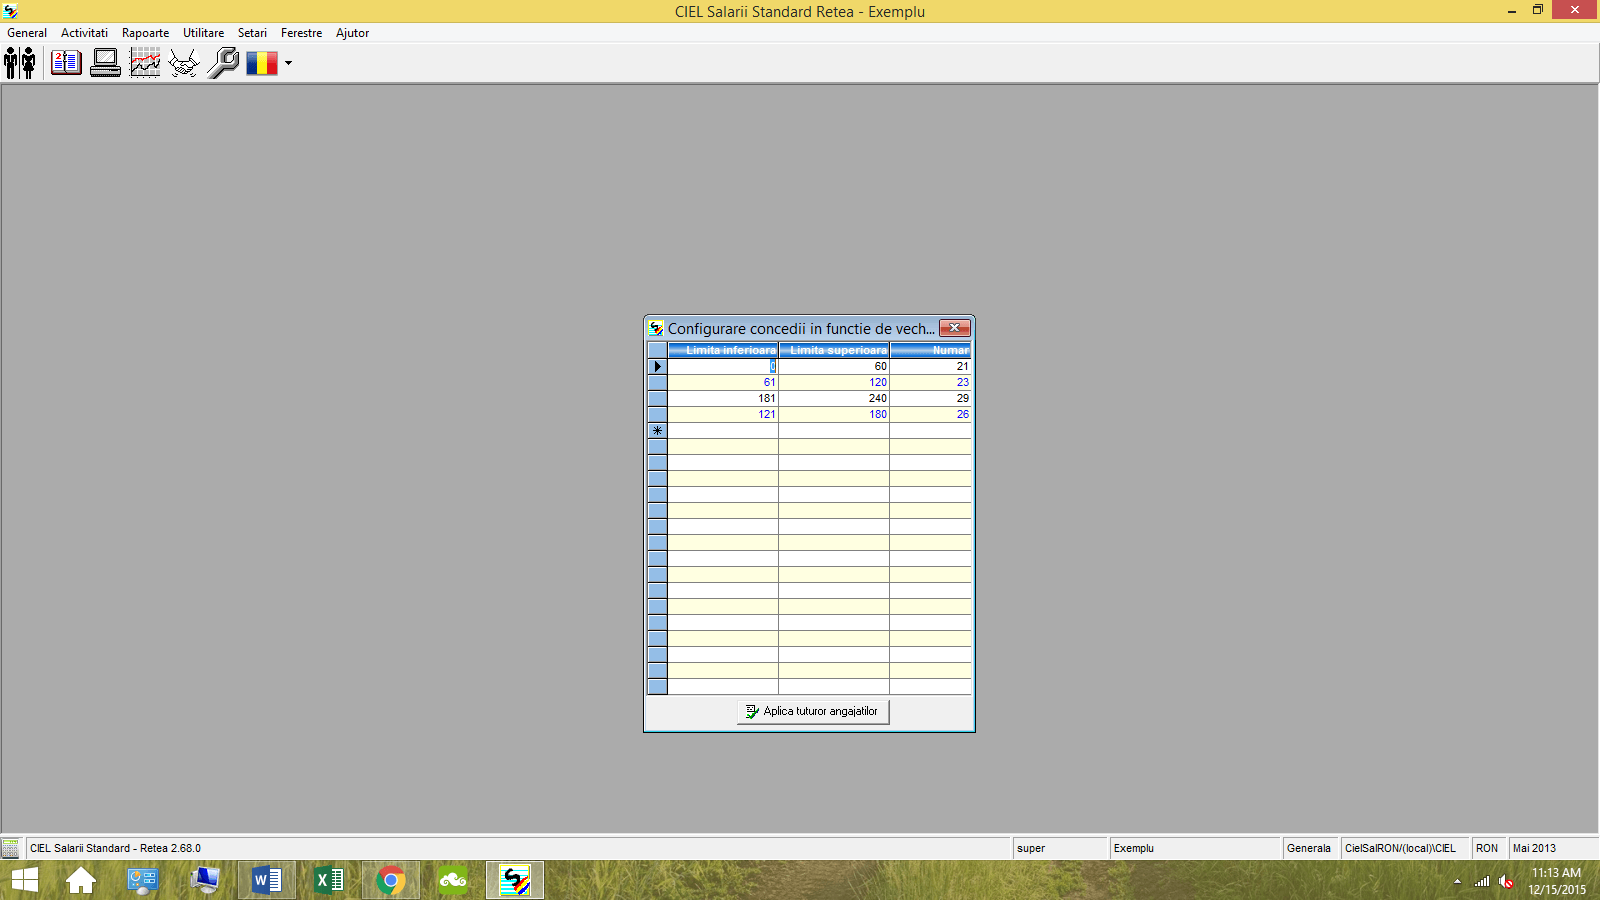Select cell with upper limit 180
The height and width of the screenshot is (900, 1600).
834,414
